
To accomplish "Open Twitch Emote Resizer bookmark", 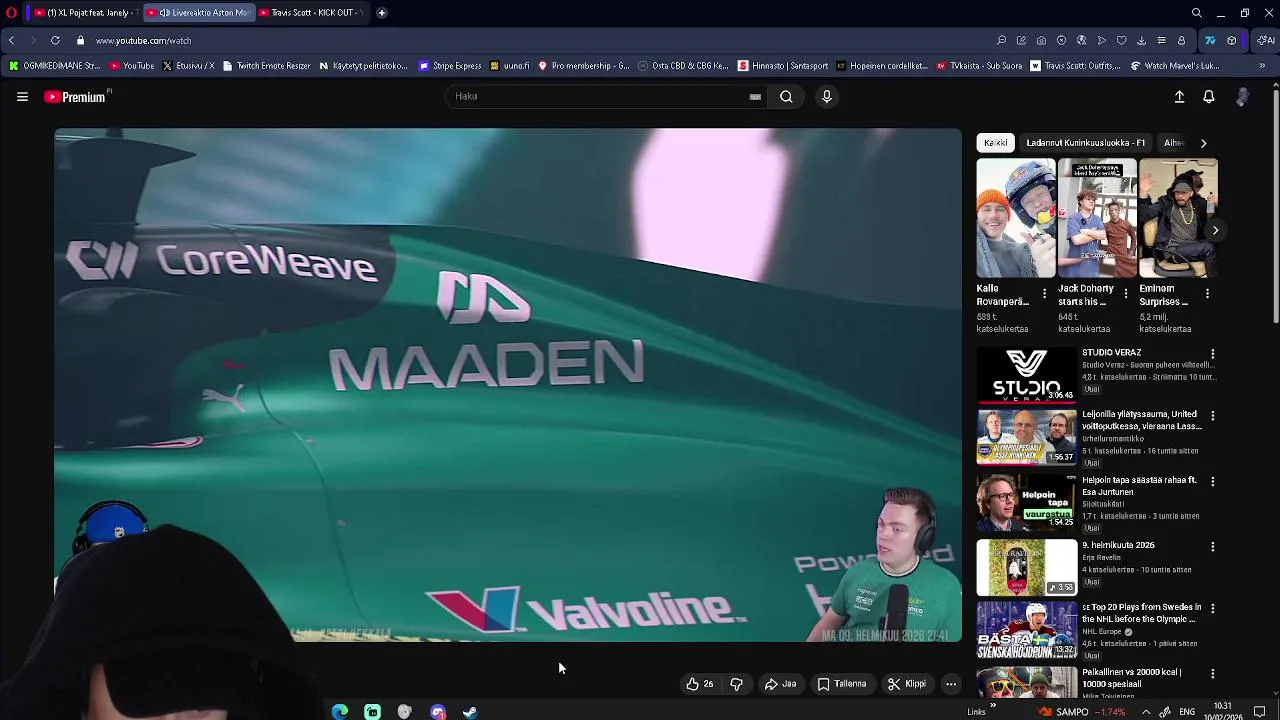I will click(x=266, y=66).
